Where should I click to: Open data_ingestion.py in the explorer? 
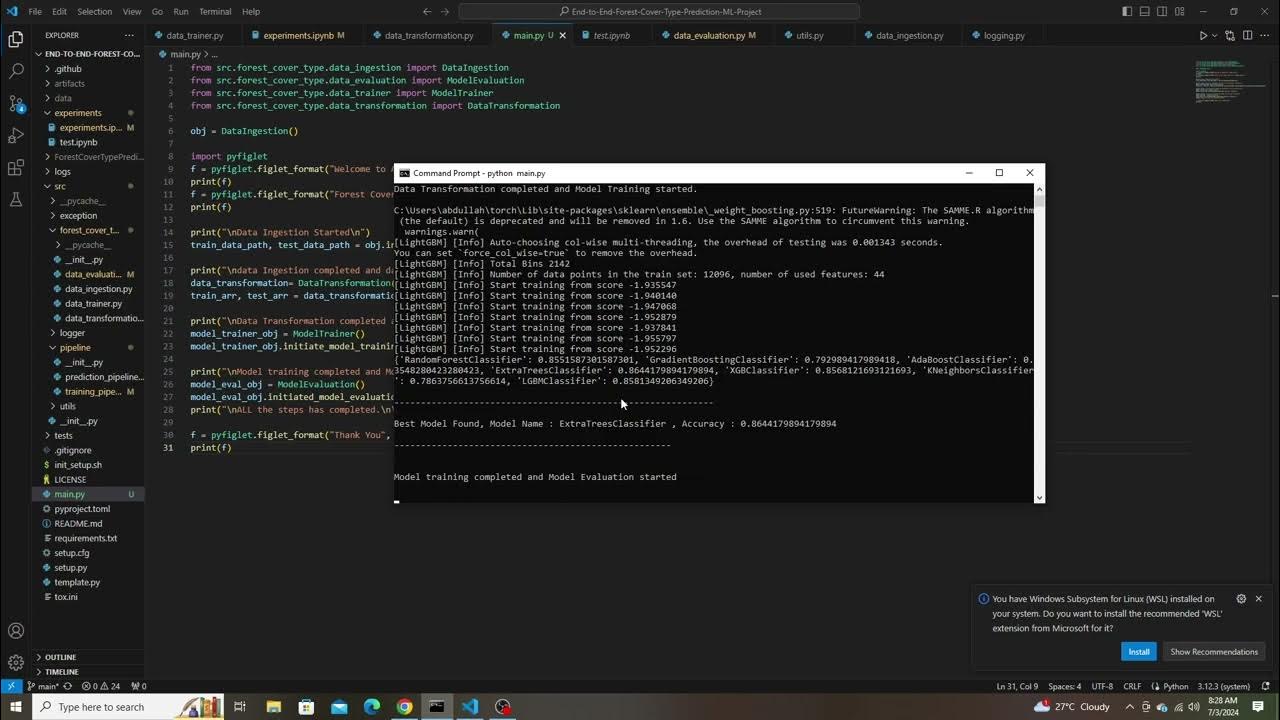click(98, 289)
